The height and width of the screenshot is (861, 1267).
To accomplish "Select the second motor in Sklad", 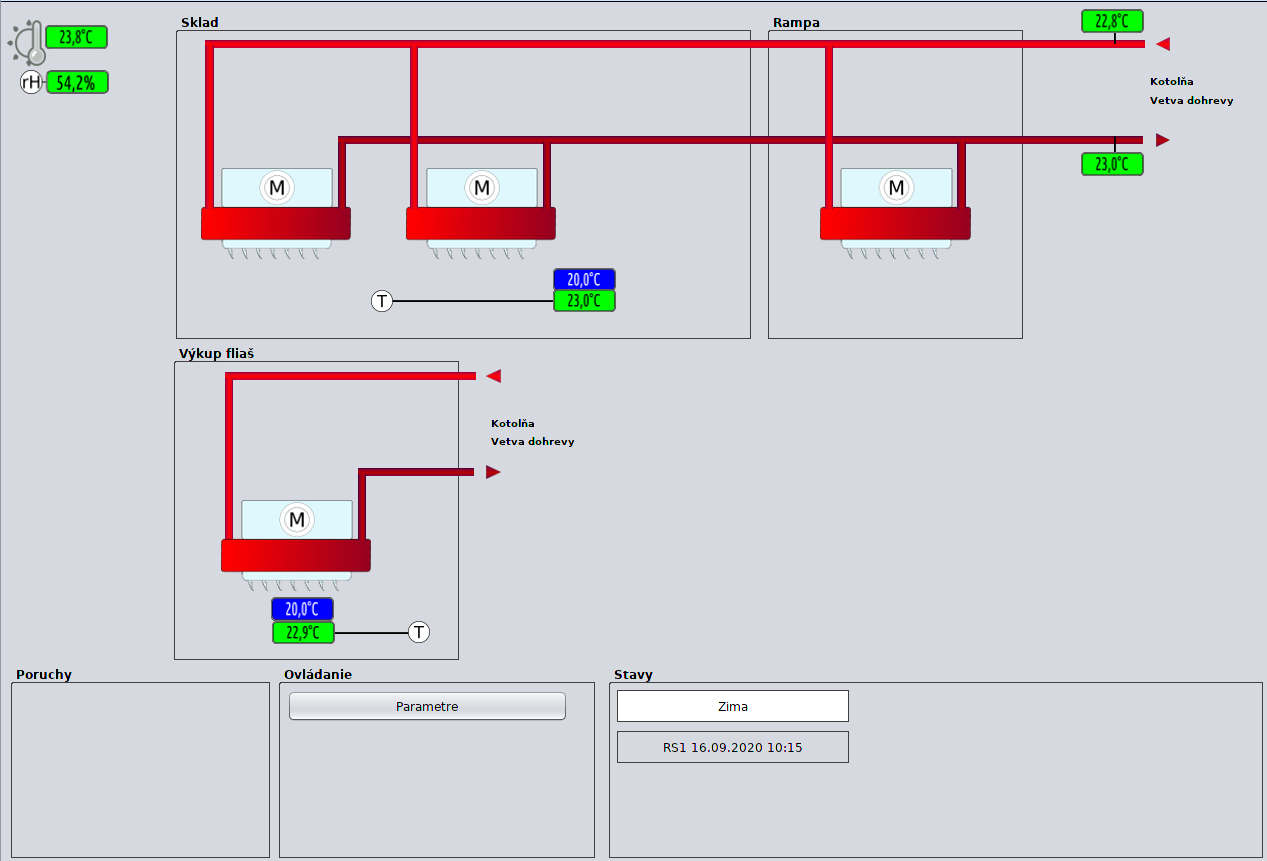I will click(482, 187).
